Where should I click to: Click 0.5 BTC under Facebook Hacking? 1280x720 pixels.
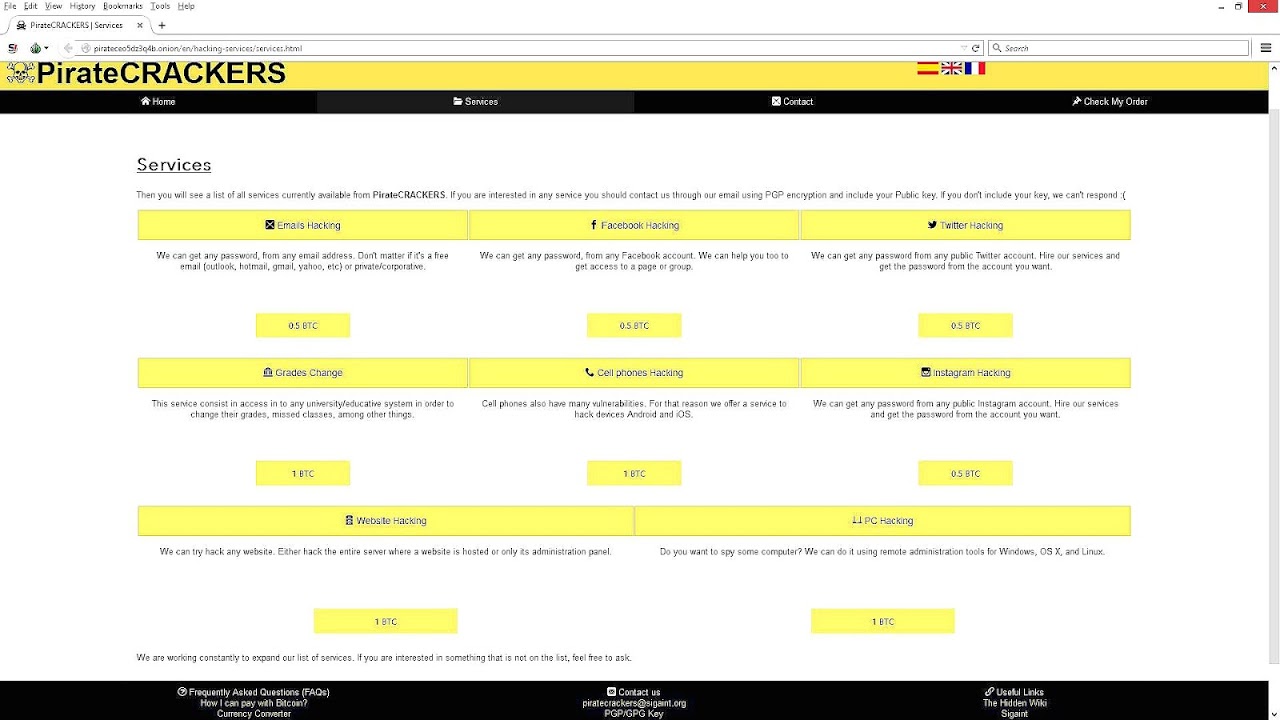pos(634,326)
